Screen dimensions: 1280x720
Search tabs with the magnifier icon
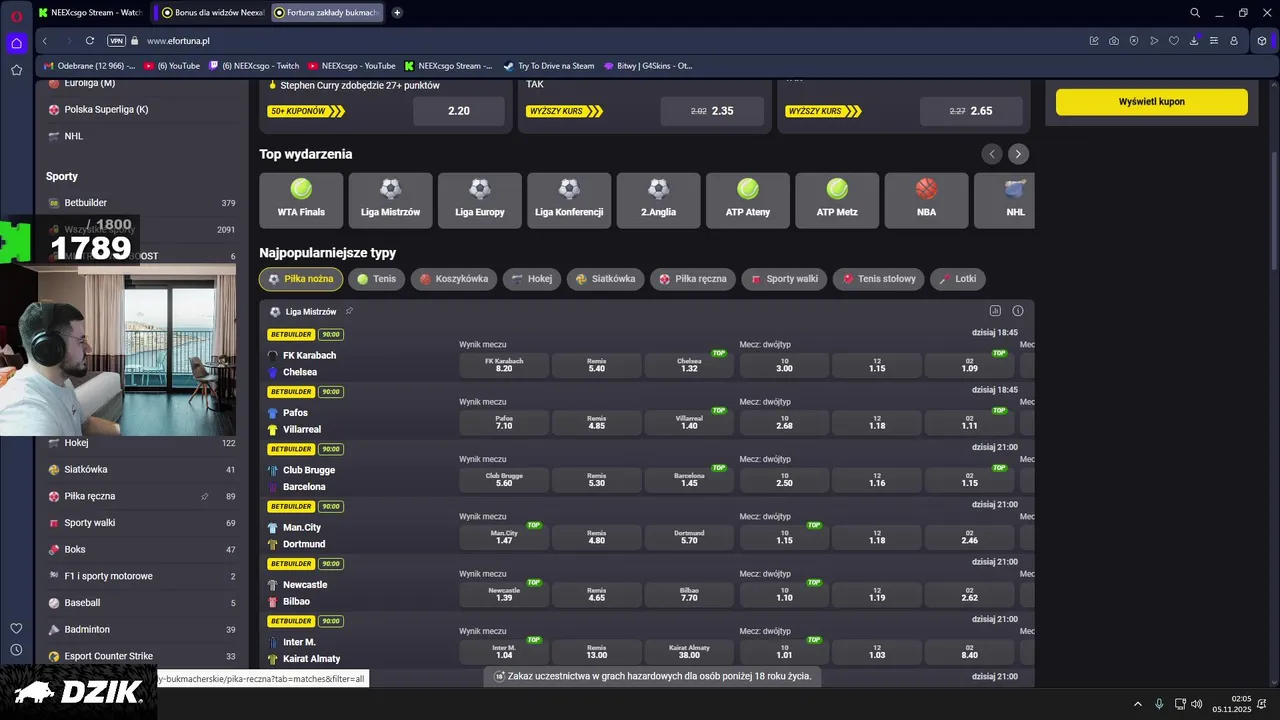(x=1195, y=13)
